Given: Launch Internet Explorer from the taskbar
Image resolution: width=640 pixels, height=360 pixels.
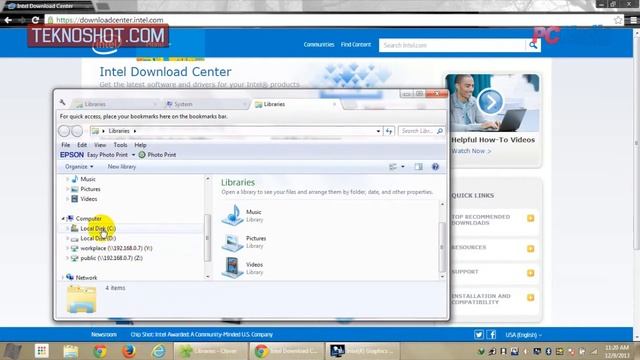Looking at the screenshot, I should (159, 351).
